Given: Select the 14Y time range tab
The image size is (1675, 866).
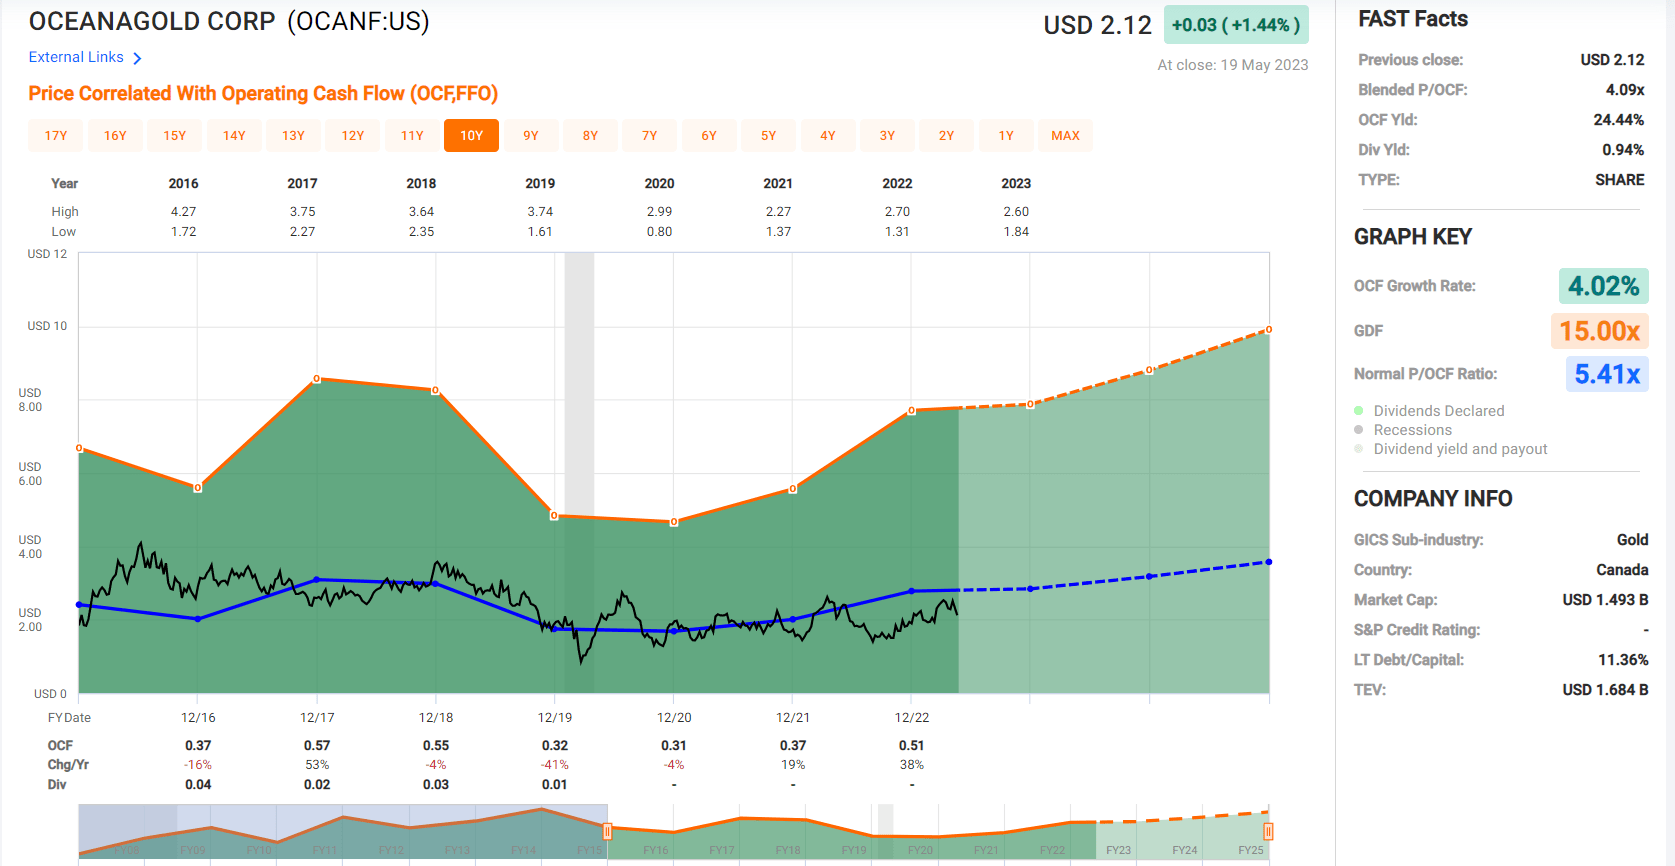Looking at the screenshot, I should click(x=234, y=135).
